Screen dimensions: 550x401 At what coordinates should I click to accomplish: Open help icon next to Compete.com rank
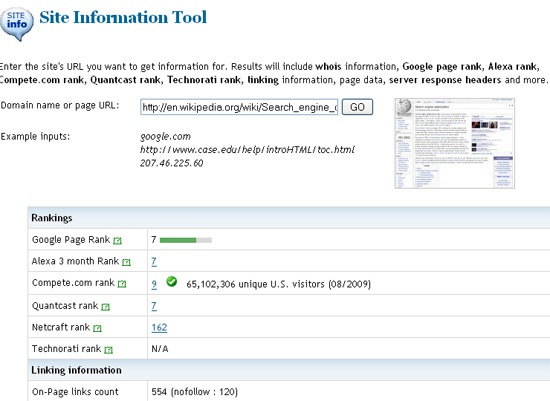(122, 284)
